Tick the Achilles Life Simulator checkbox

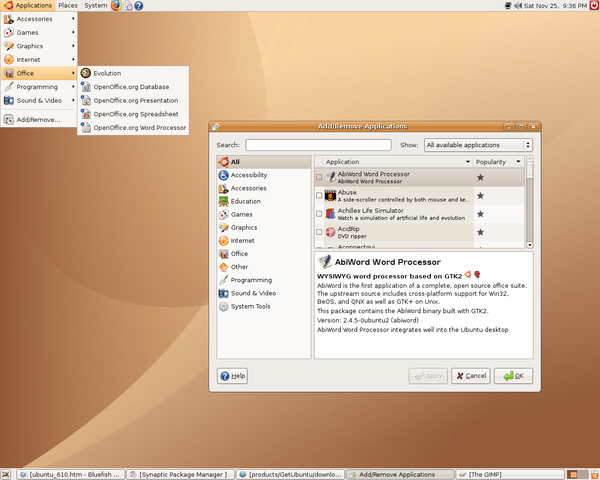coord(319,214)
